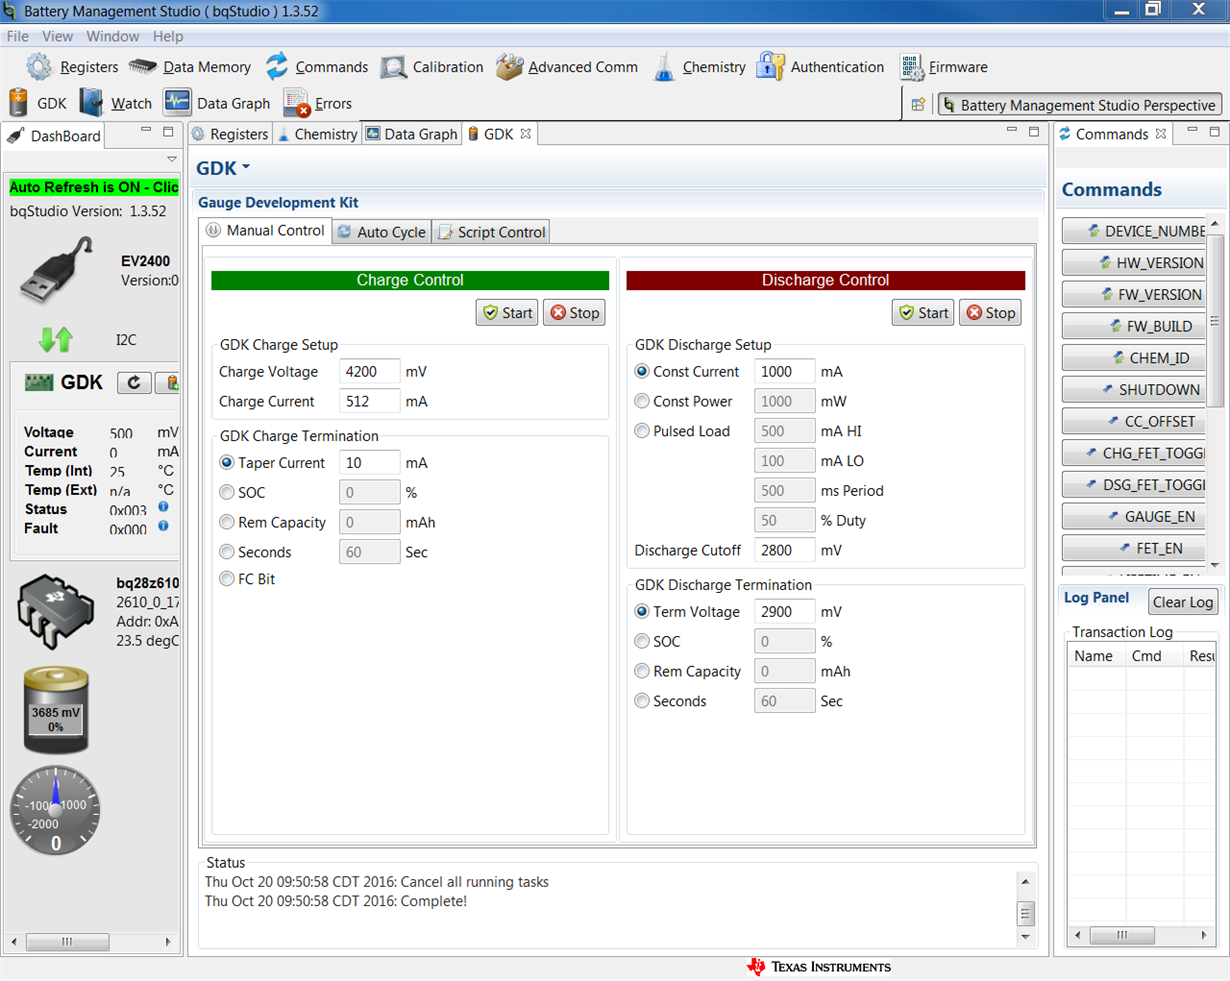Send the SHUTDOWN command
This screenshot has height=981, width=1230.
[1136, 389]
